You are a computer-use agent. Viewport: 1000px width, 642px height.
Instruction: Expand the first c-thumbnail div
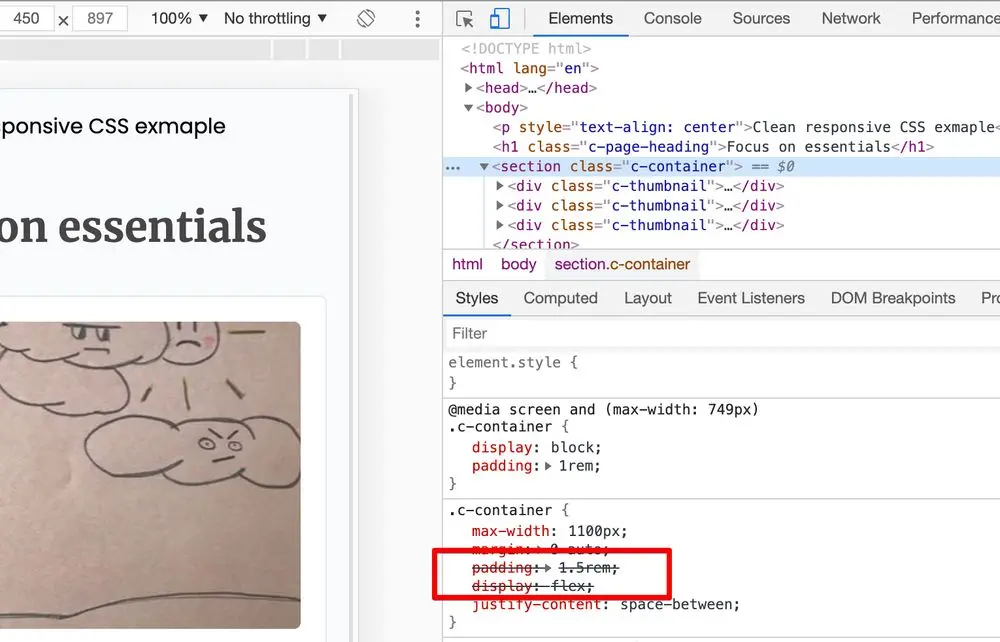coord(502,186)
